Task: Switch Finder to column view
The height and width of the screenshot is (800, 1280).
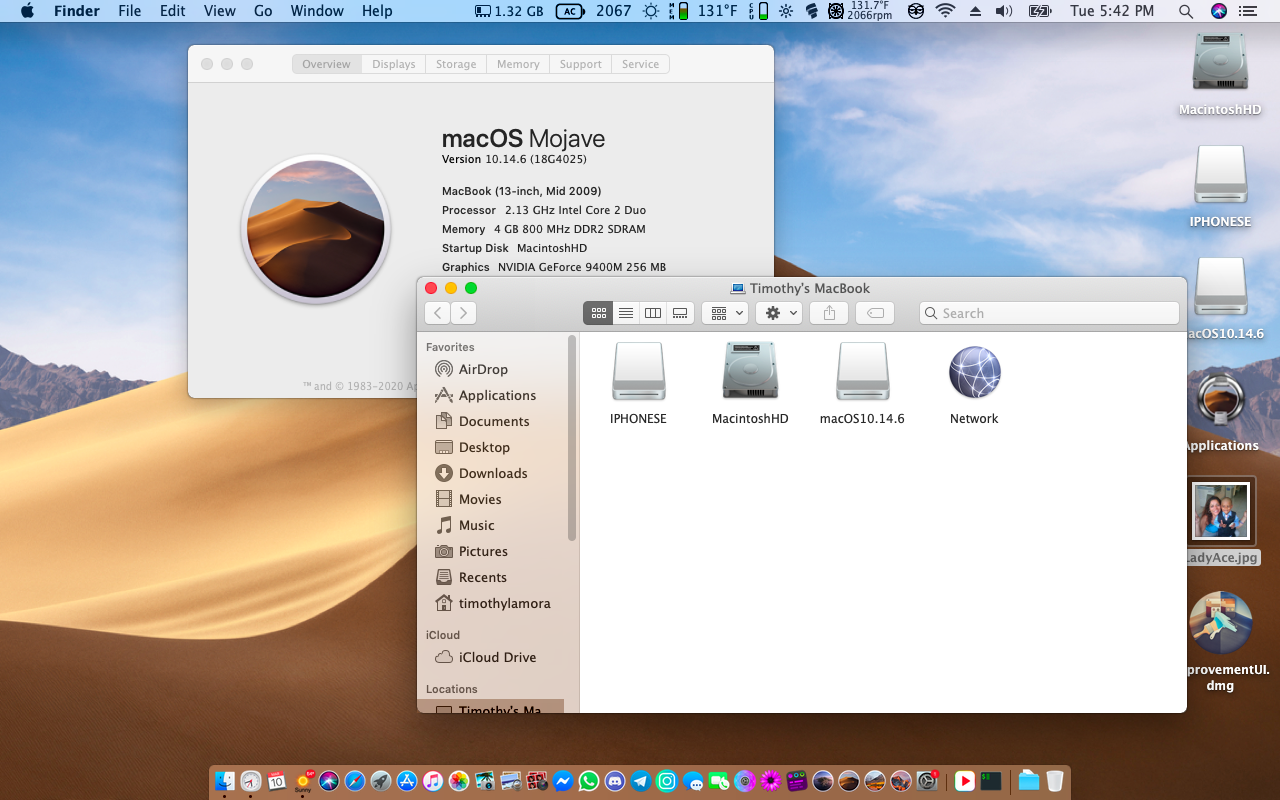Action: click(x=653, y=313)
